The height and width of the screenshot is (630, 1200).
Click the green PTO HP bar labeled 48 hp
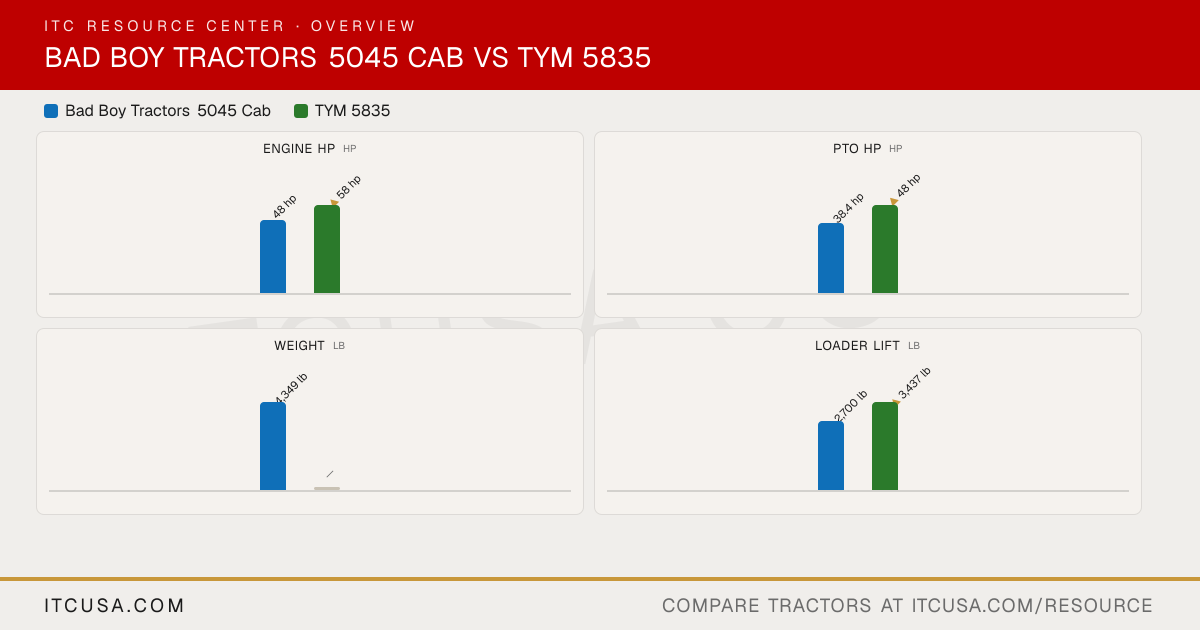(x=885, y=249)
